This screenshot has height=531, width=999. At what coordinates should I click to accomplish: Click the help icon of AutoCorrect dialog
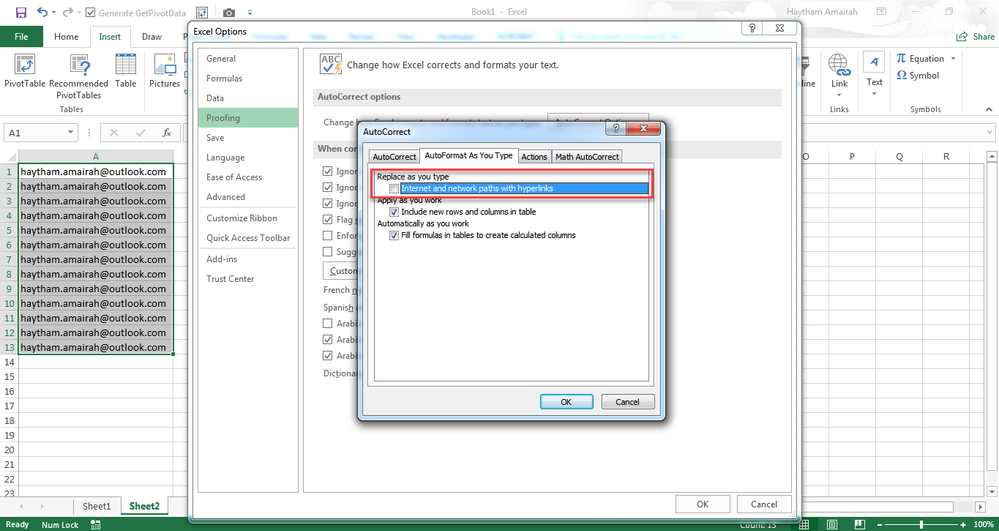(x=615, y=130)
